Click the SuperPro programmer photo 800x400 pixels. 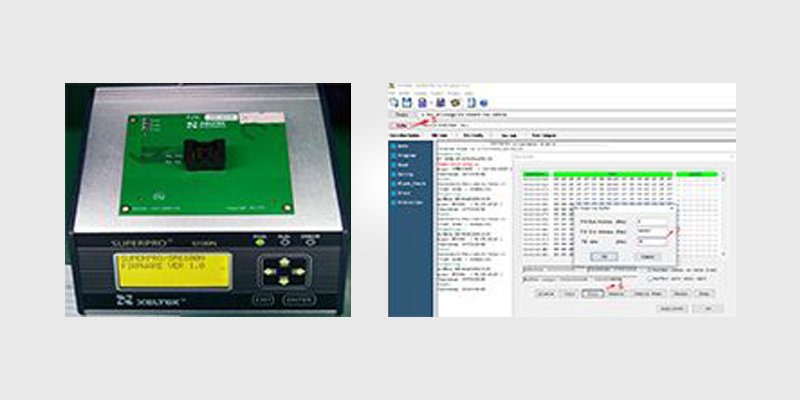(x=208, y=199)
